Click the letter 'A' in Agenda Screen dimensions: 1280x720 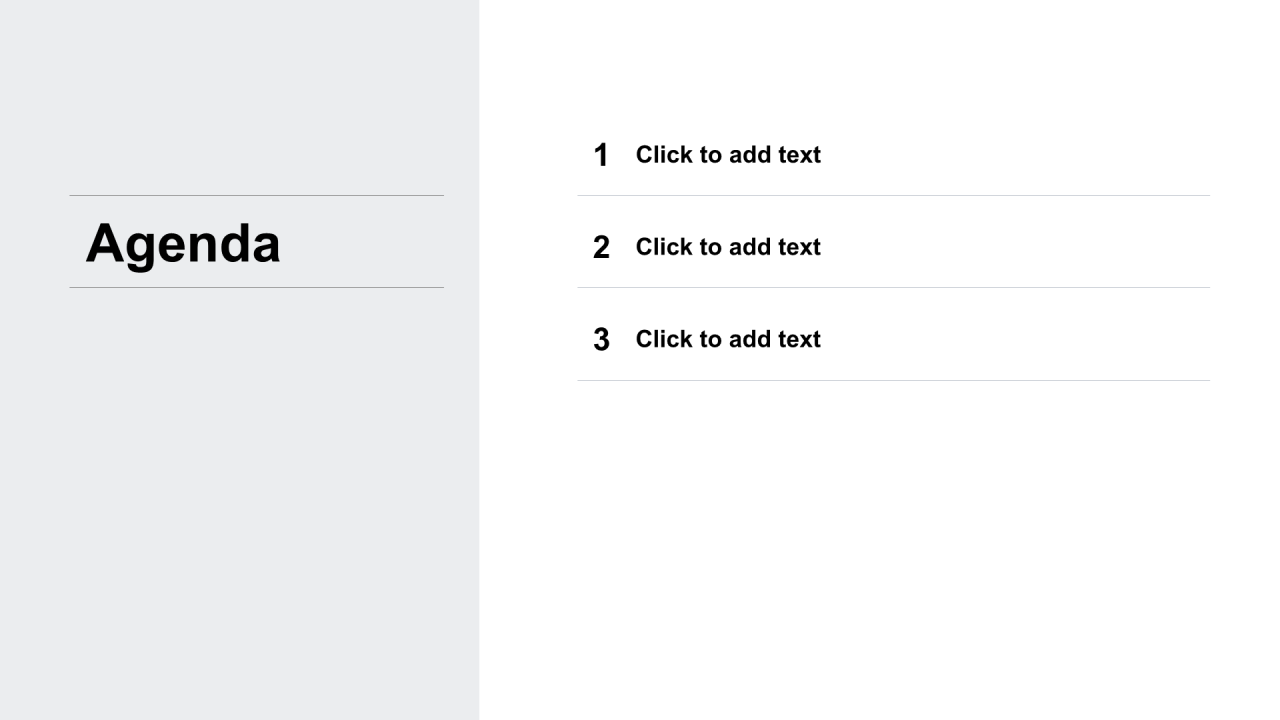point(106,243)
